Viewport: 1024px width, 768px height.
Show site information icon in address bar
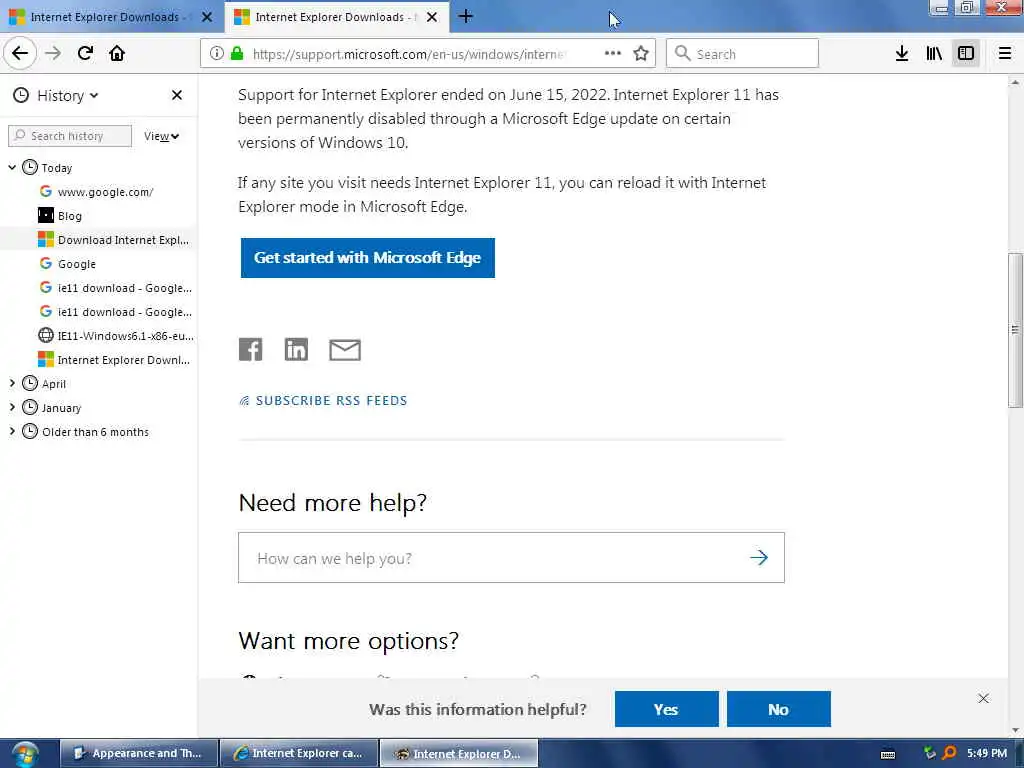point(217,54)
